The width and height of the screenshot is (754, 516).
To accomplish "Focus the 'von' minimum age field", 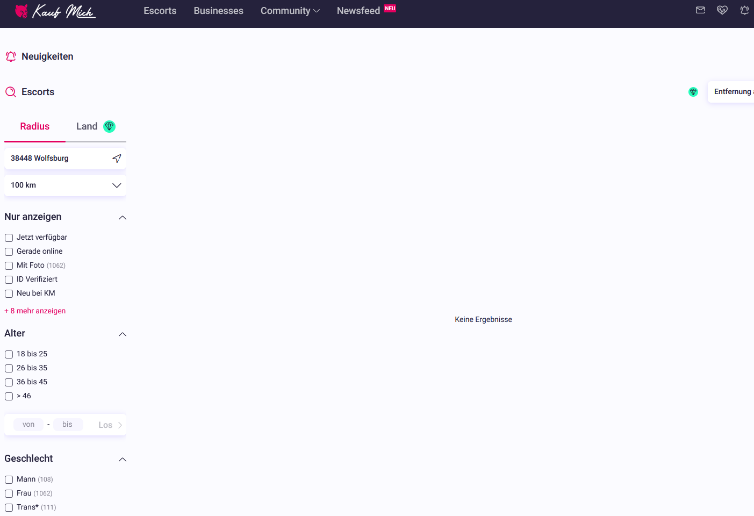I will (x=28, y=425).
